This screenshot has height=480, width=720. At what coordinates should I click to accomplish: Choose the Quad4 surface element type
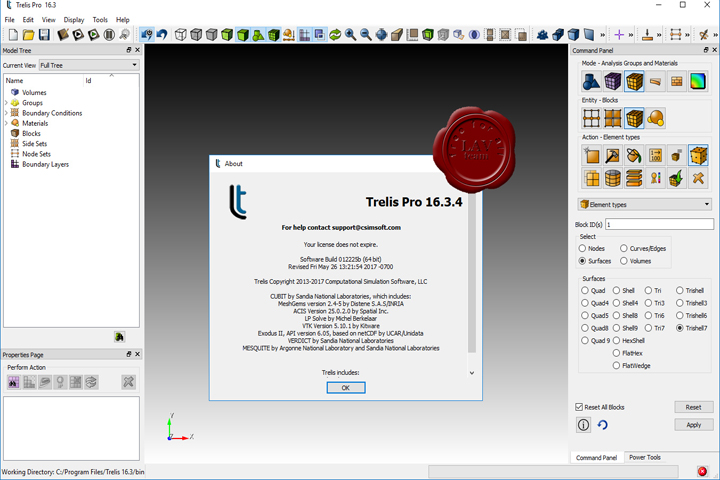(x=585, y=303)
